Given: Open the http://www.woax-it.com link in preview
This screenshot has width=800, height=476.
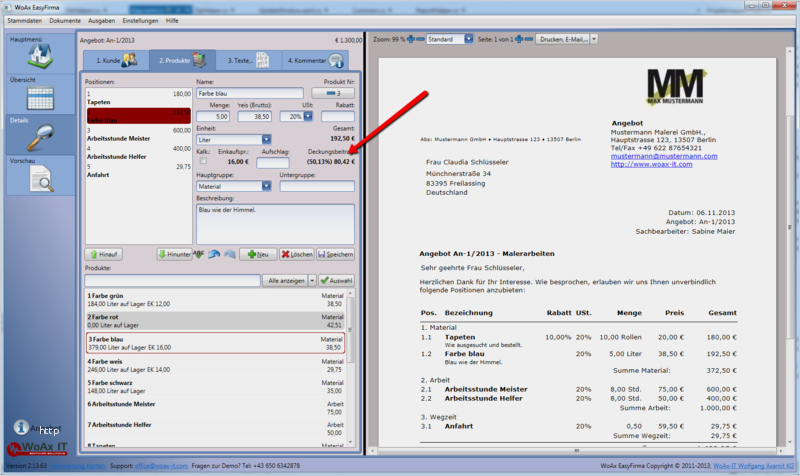Looking at the screenshot, I should [x=652, y=164].
